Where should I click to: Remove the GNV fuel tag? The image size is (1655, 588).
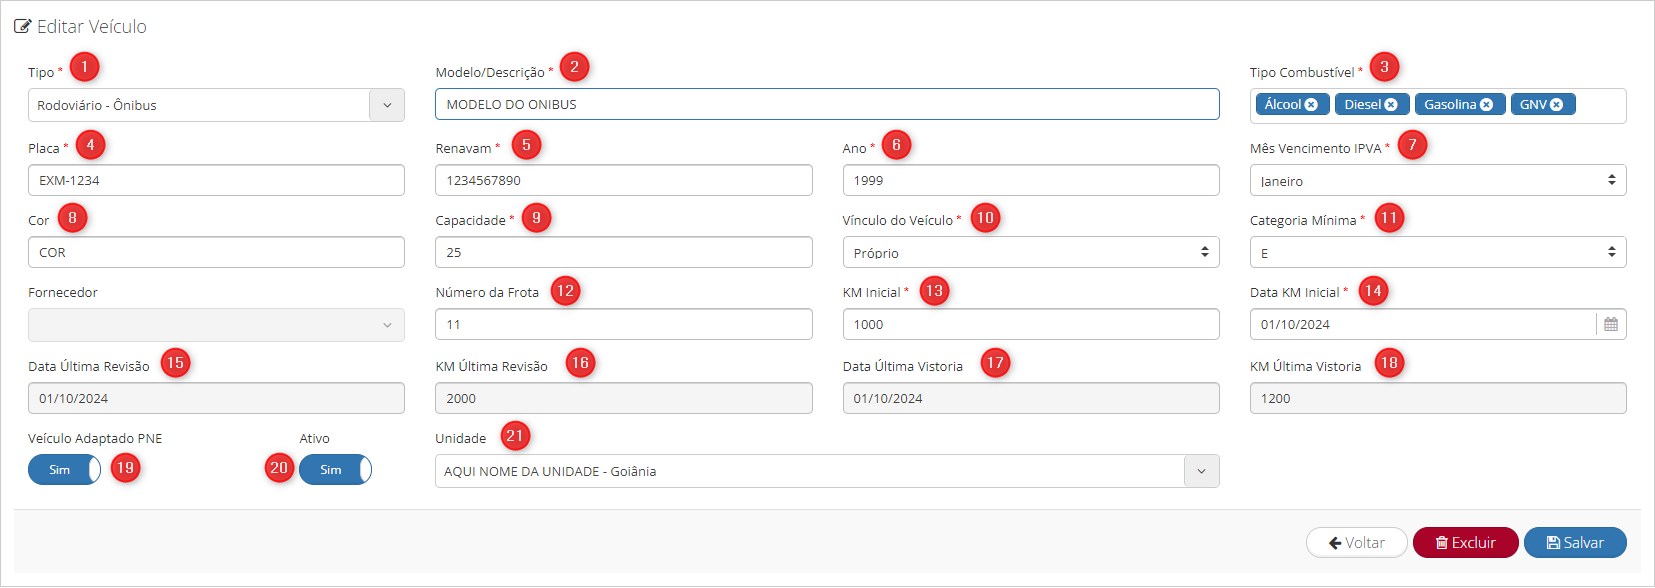coord(1556,105)
